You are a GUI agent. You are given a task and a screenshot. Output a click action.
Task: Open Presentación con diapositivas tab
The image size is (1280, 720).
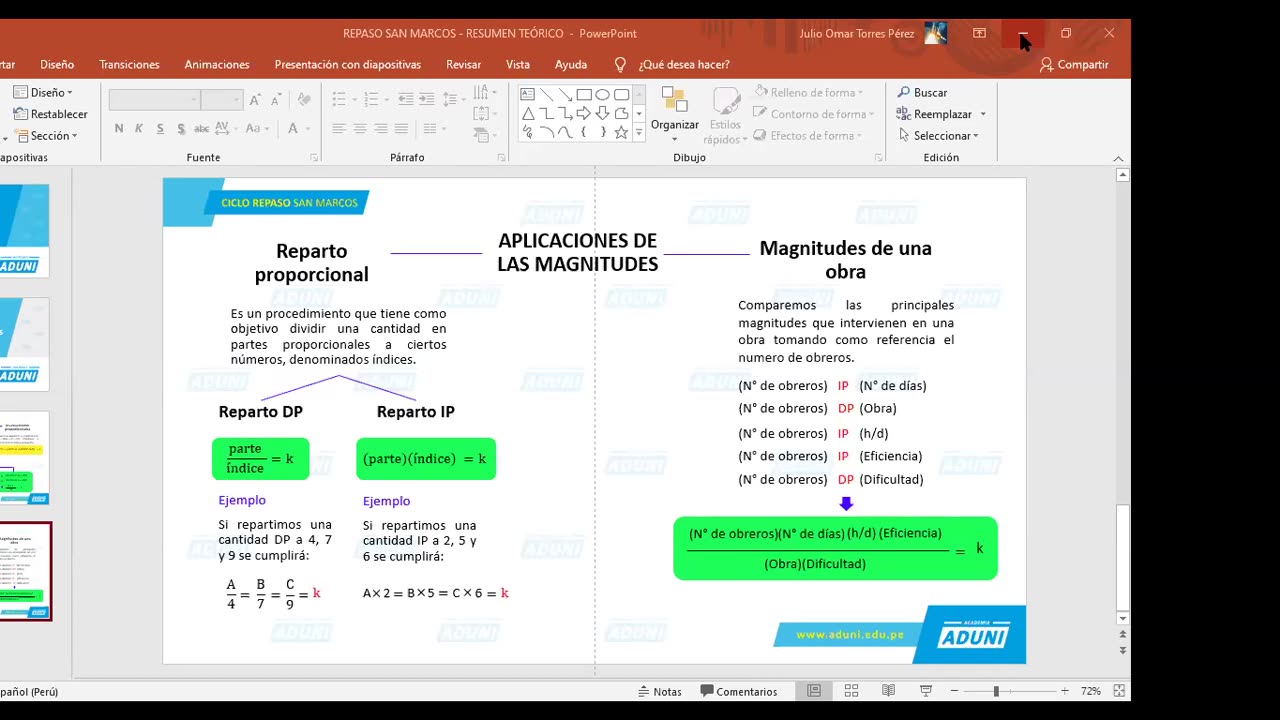coord(348,64)
